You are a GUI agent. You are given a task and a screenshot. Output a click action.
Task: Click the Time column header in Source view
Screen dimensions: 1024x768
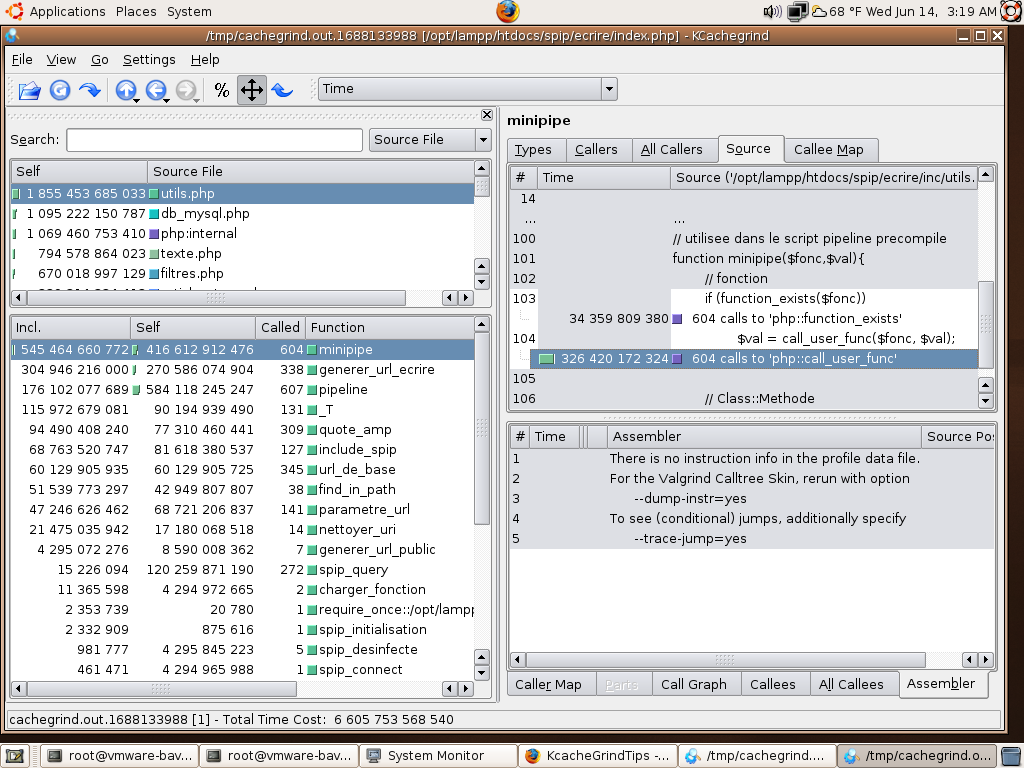(603, 178)
